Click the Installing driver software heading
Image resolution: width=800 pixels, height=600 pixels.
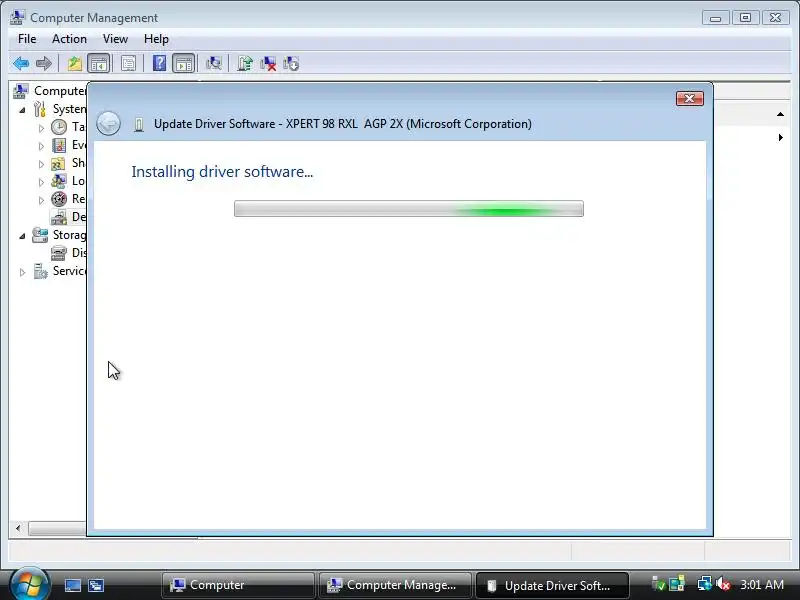click(x=222, y=172)
